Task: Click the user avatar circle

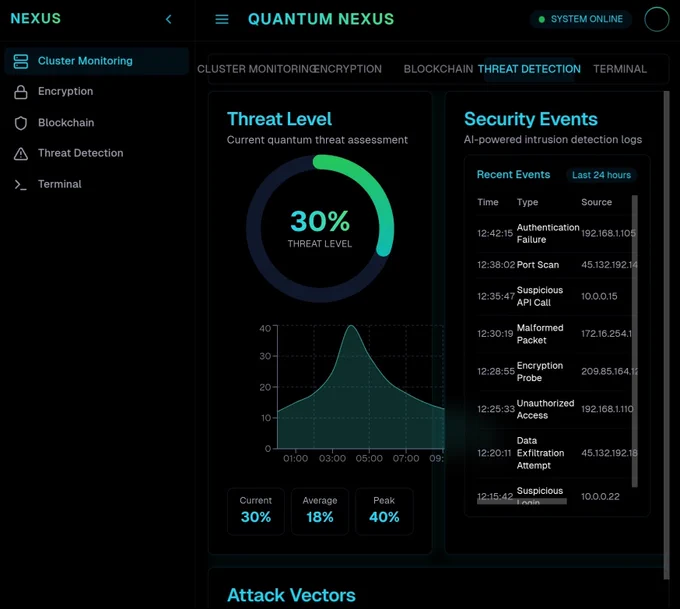Action: point(657,19)
